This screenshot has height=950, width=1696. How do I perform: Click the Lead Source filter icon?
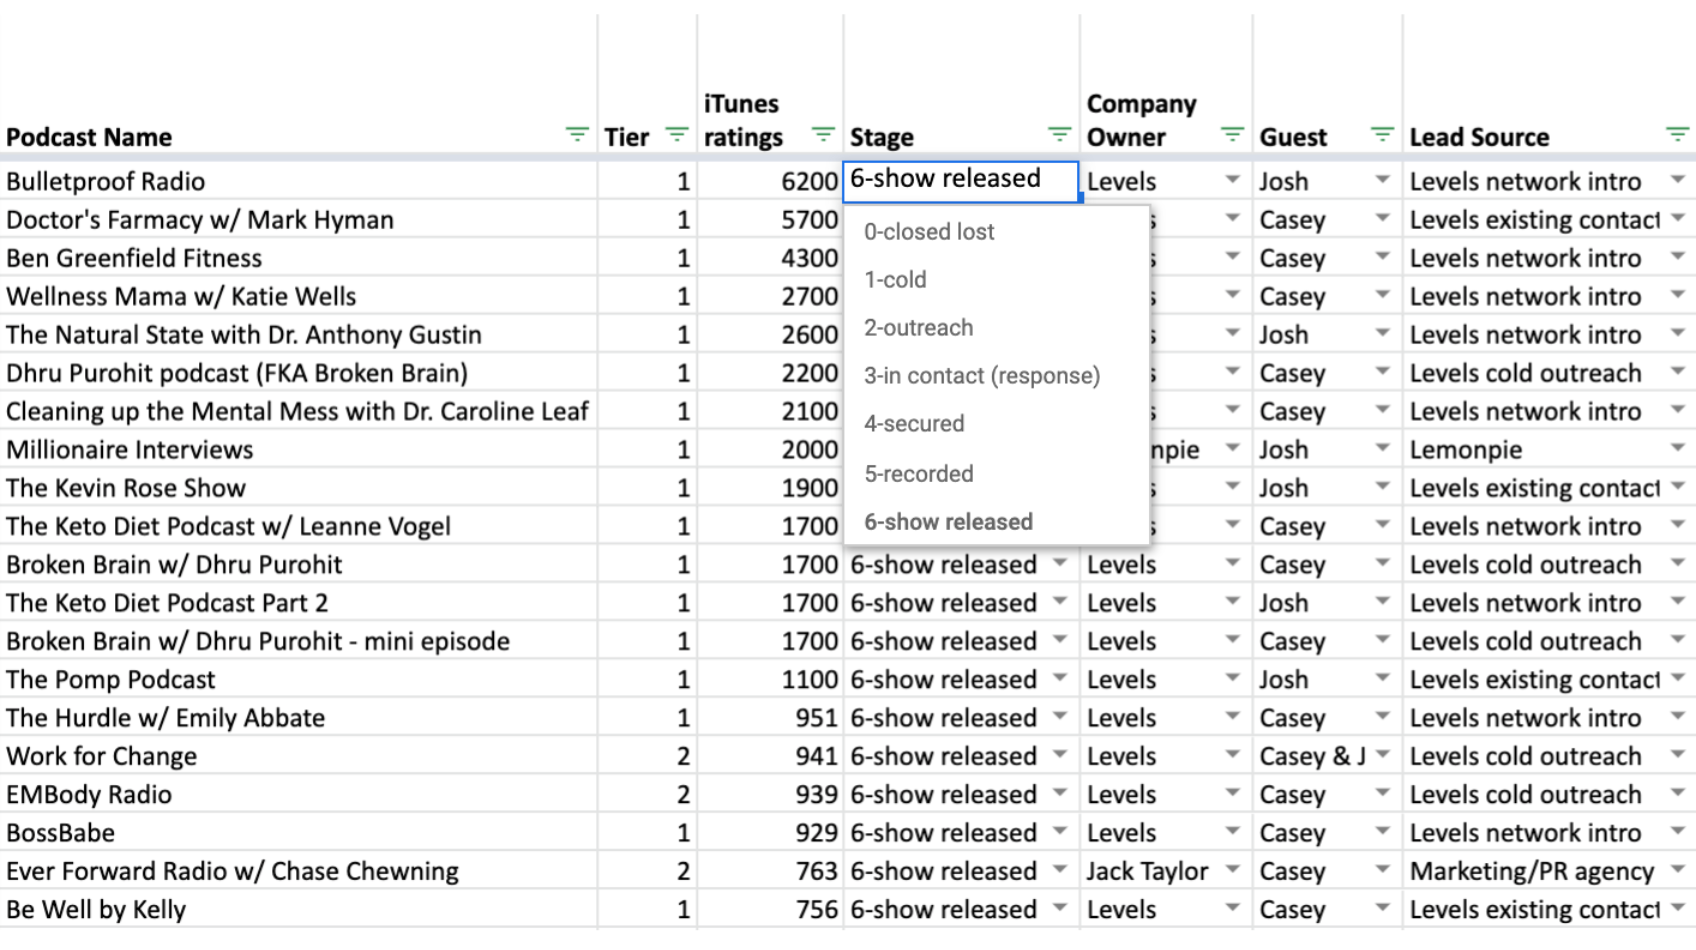click(1677, 135)
